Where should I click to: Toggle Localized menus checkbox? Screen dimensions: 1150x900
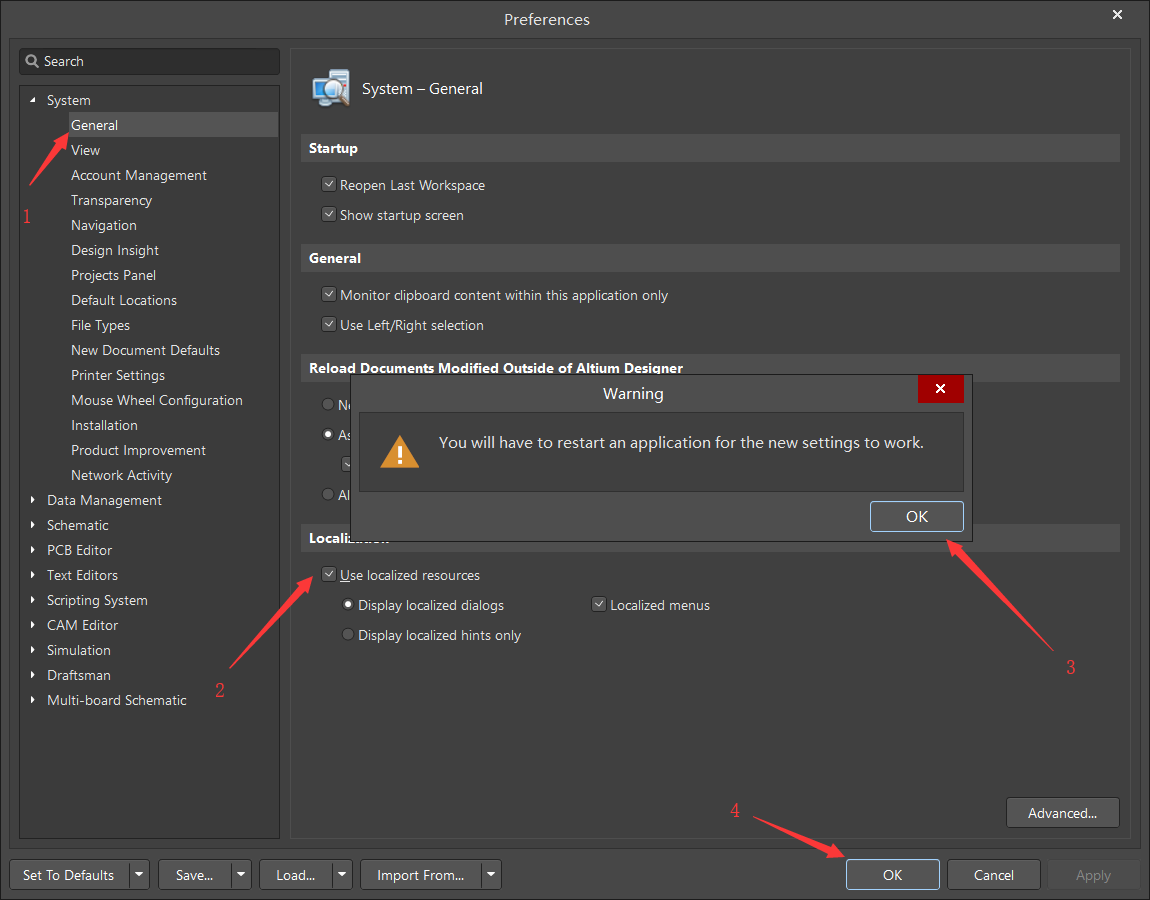(598, 604)
